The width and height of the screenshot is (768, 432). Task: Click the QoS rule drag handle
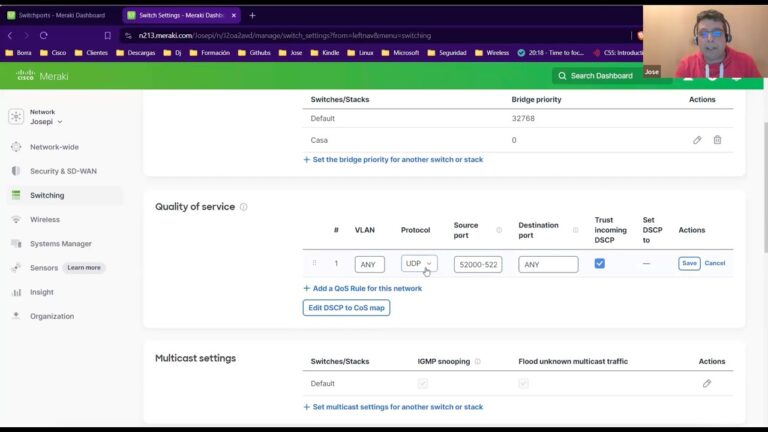click(314, 264)
